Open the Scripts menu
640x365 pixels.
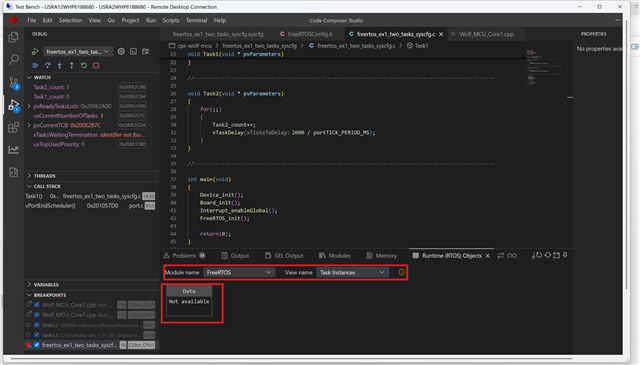coord(171,20)
